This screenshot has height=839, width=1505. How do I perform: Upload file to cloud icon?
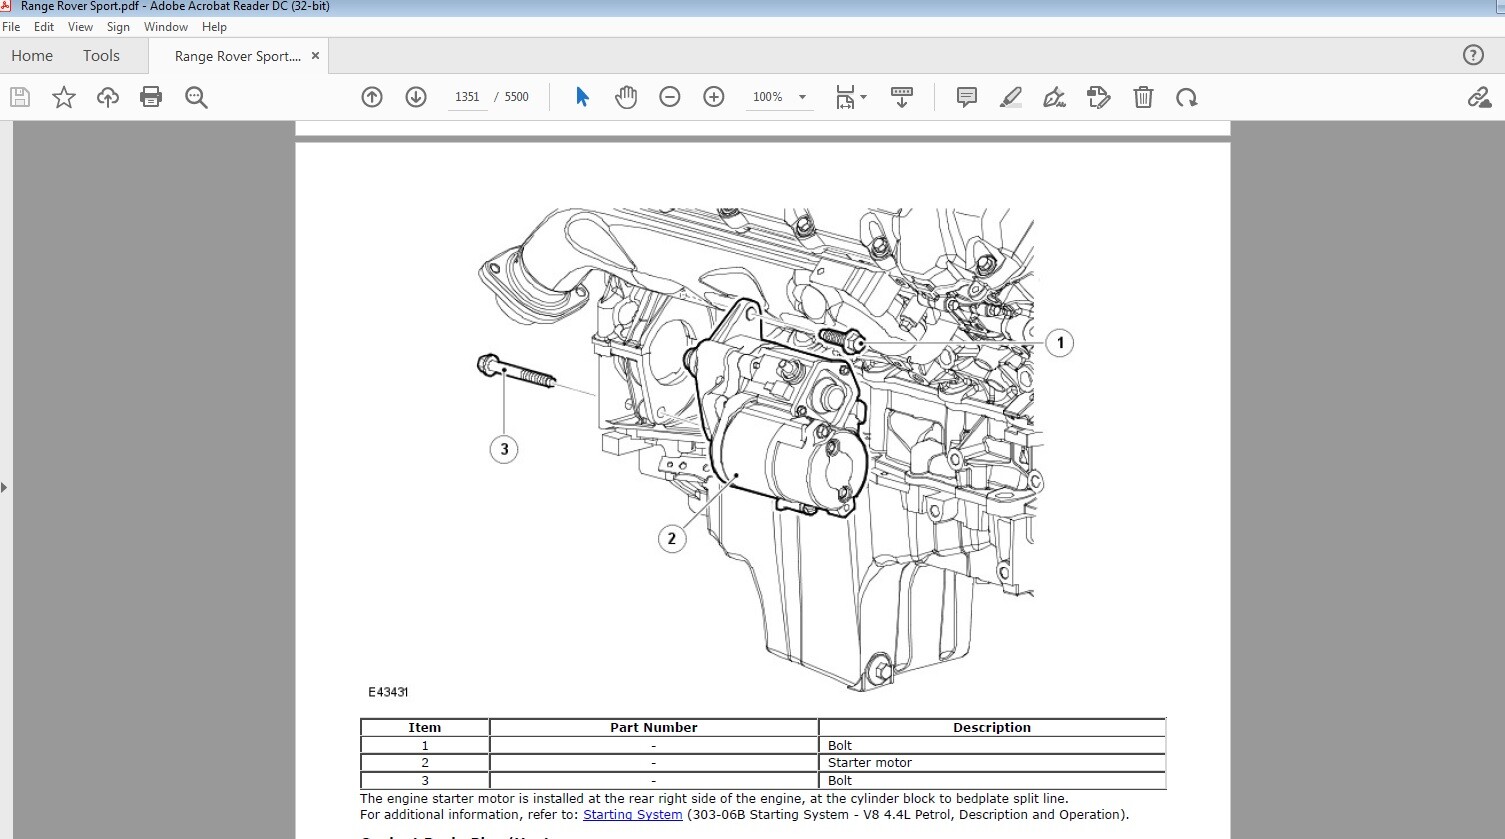pyautogui.click(x=107, y=97)
